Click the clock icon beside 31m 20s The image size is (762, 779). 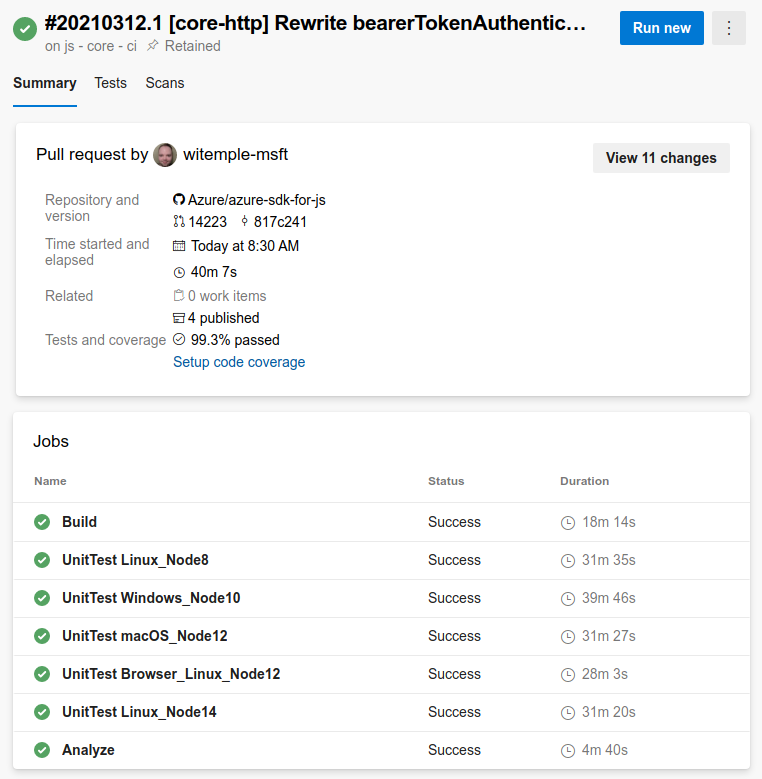pyautogui.click(x=568, y=712)
